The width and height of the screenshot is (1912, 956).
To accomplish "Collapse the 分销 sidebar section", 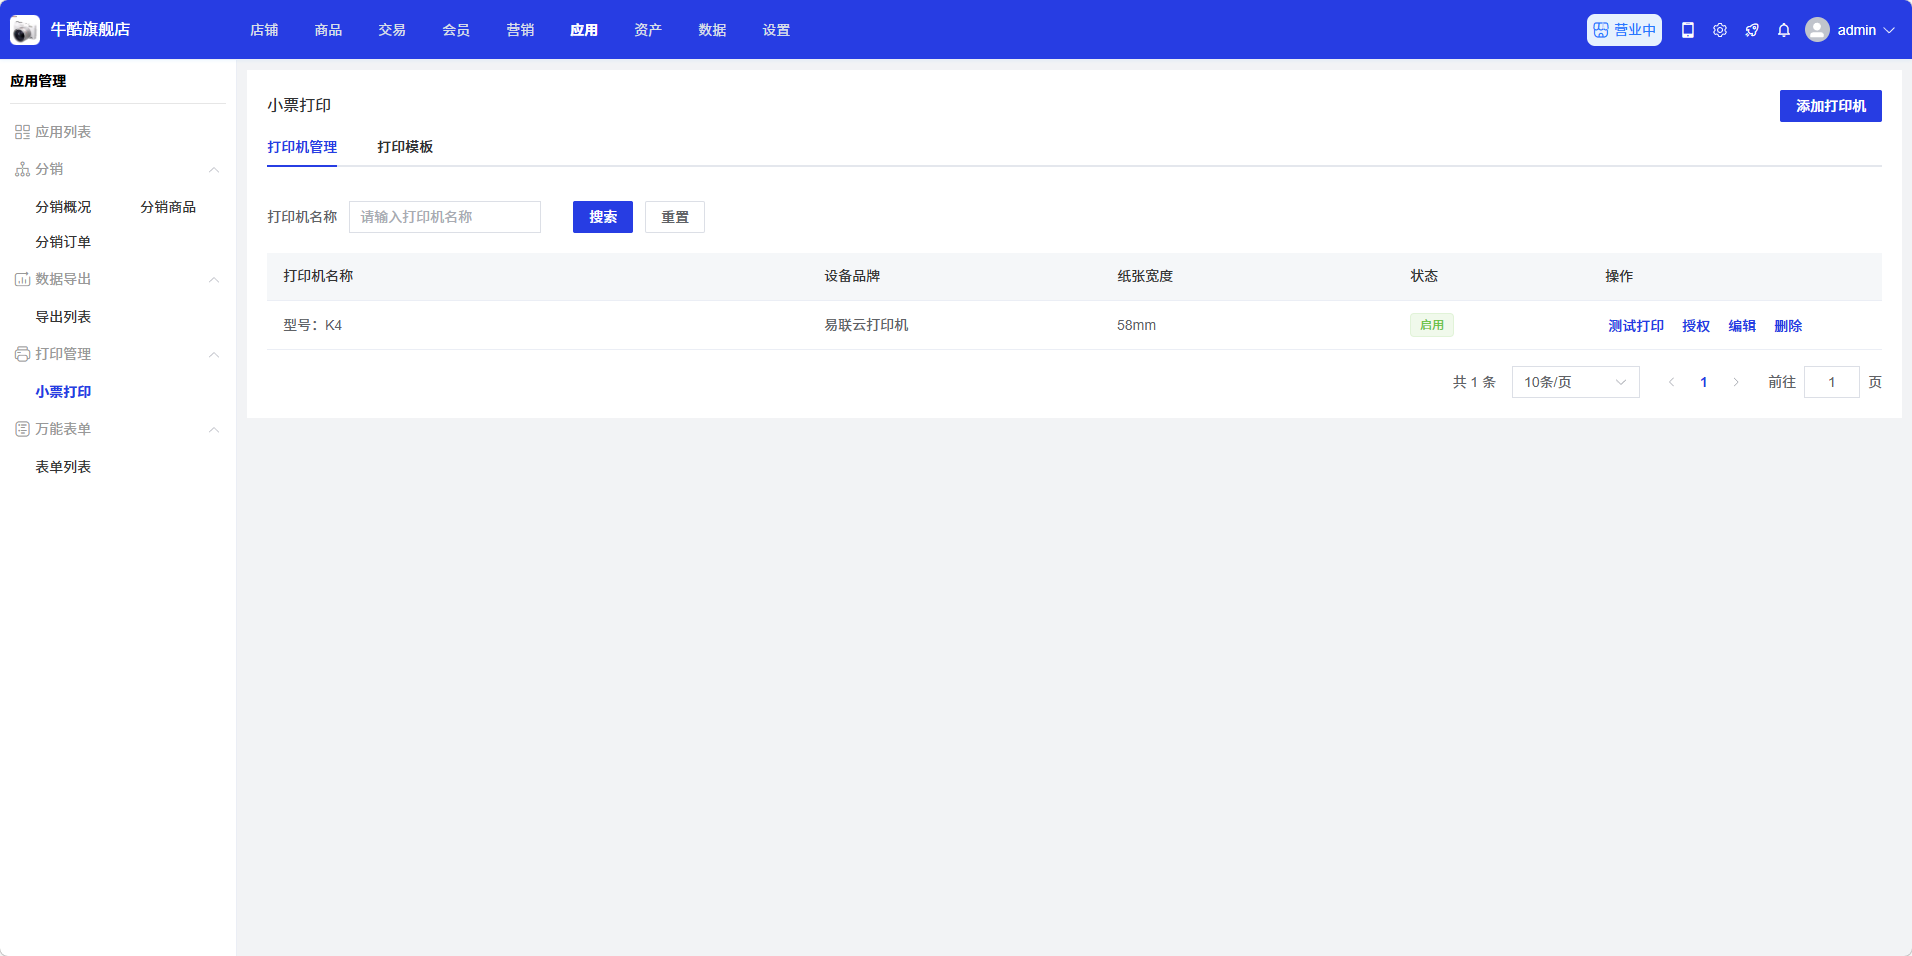I will tap(214, 170).
